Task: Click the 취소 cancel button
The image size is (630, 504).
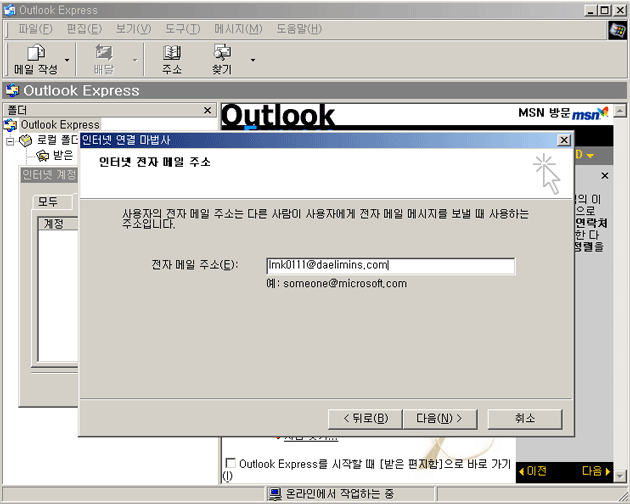Action: pyautogui.click(x=525, y=419)
